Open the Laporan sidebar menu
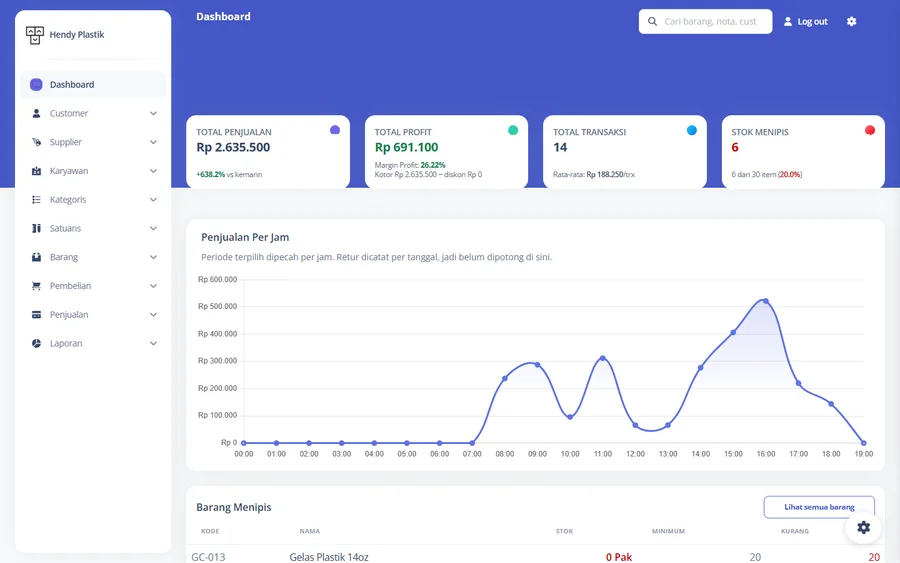 click(x=93, y=343)
